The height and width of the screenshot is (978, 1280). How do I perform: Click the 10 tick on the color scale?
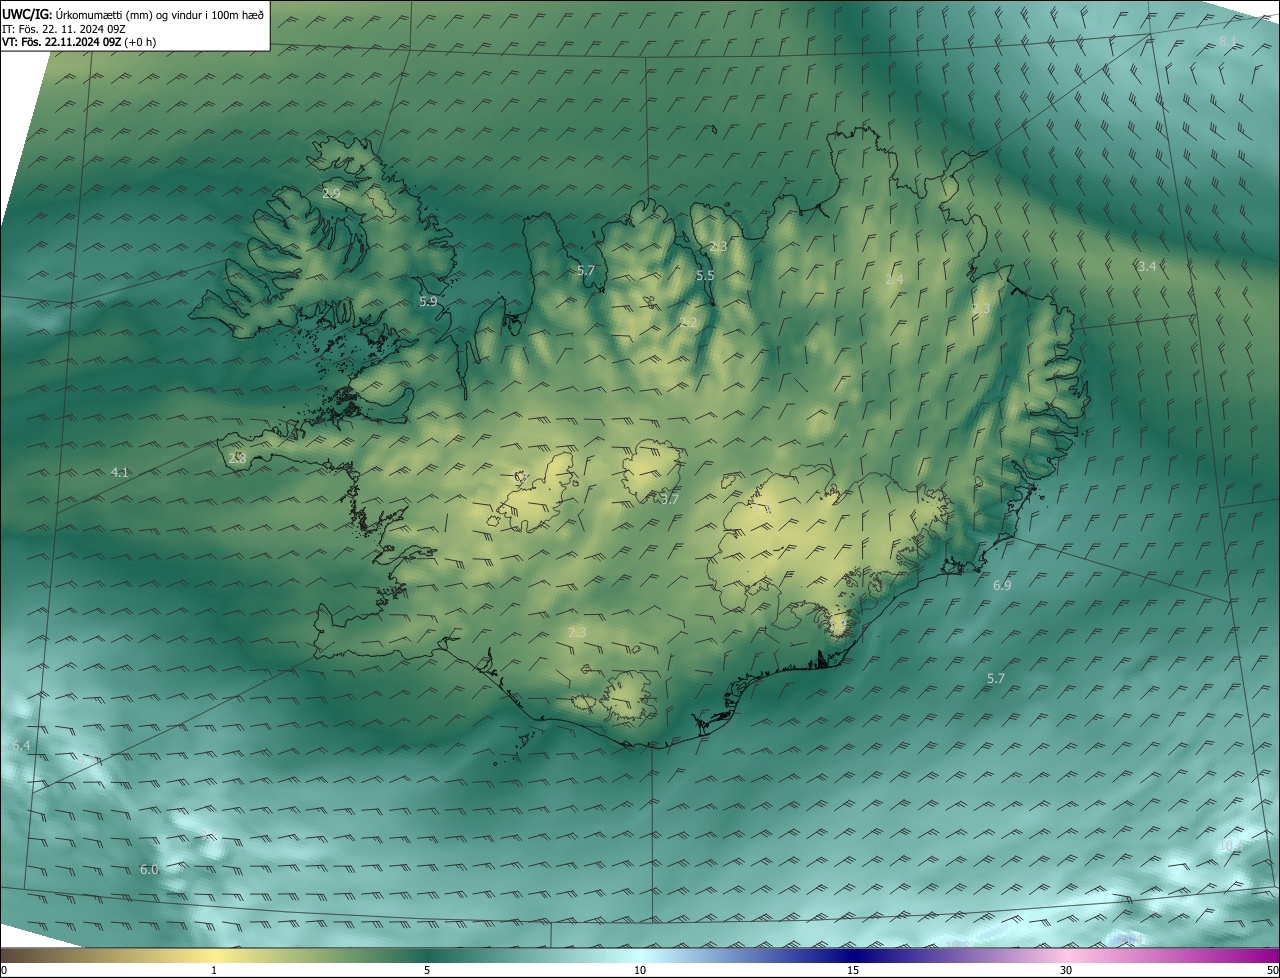pyautogui.click(x=640, y=970)
